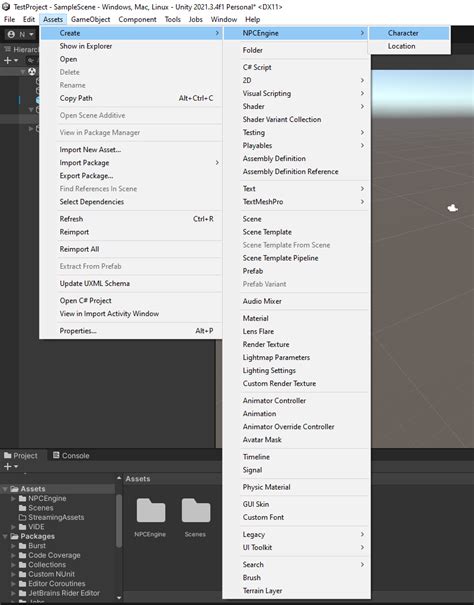This screenshot has width=474, height=605.
Task: Click the add plus button in the Project panel
Action: pos(10,466)
